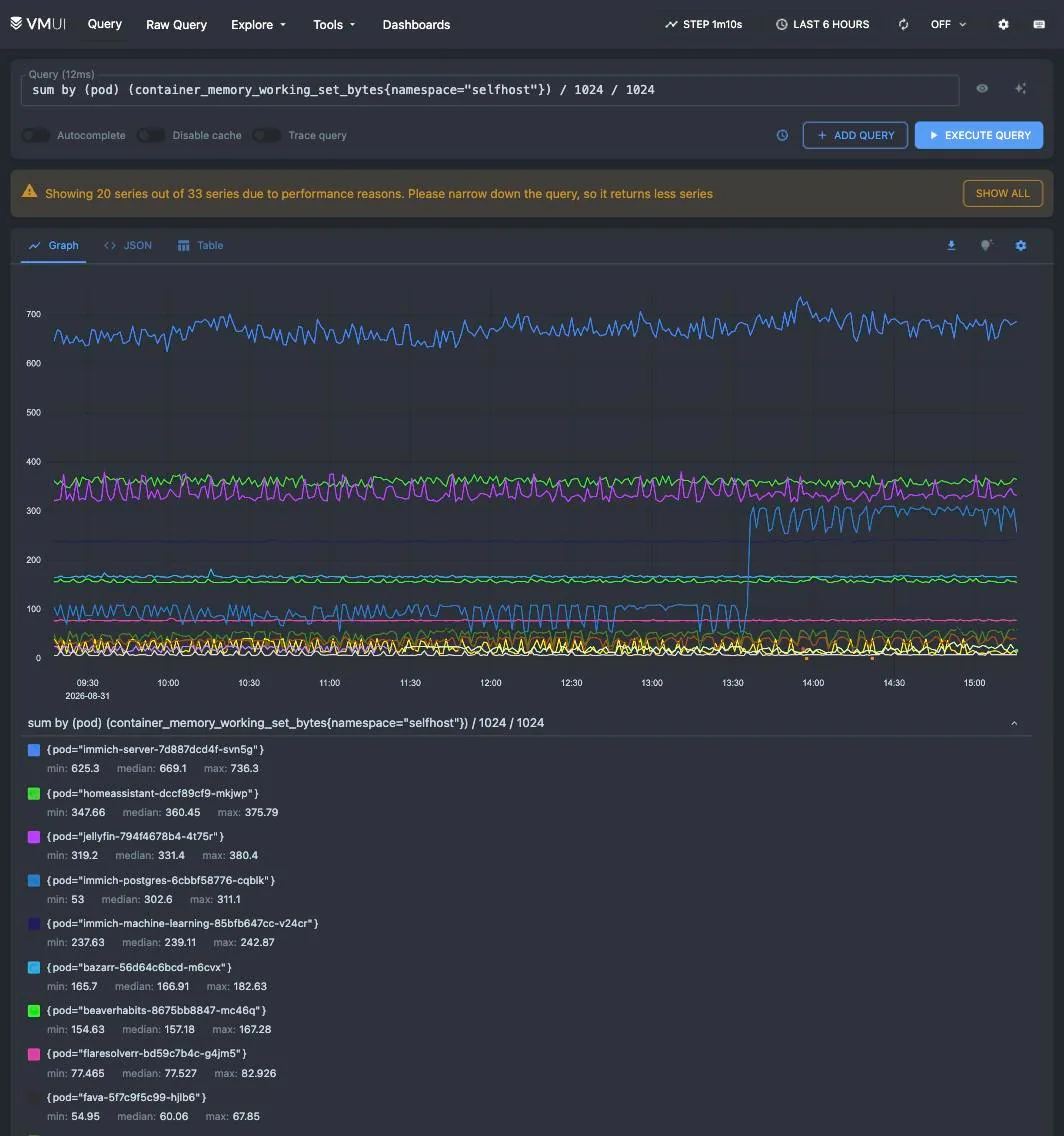Click the immich-postgres color swatch
This screenshot has height=1136, width=1064.
click(x=33, y=880)
